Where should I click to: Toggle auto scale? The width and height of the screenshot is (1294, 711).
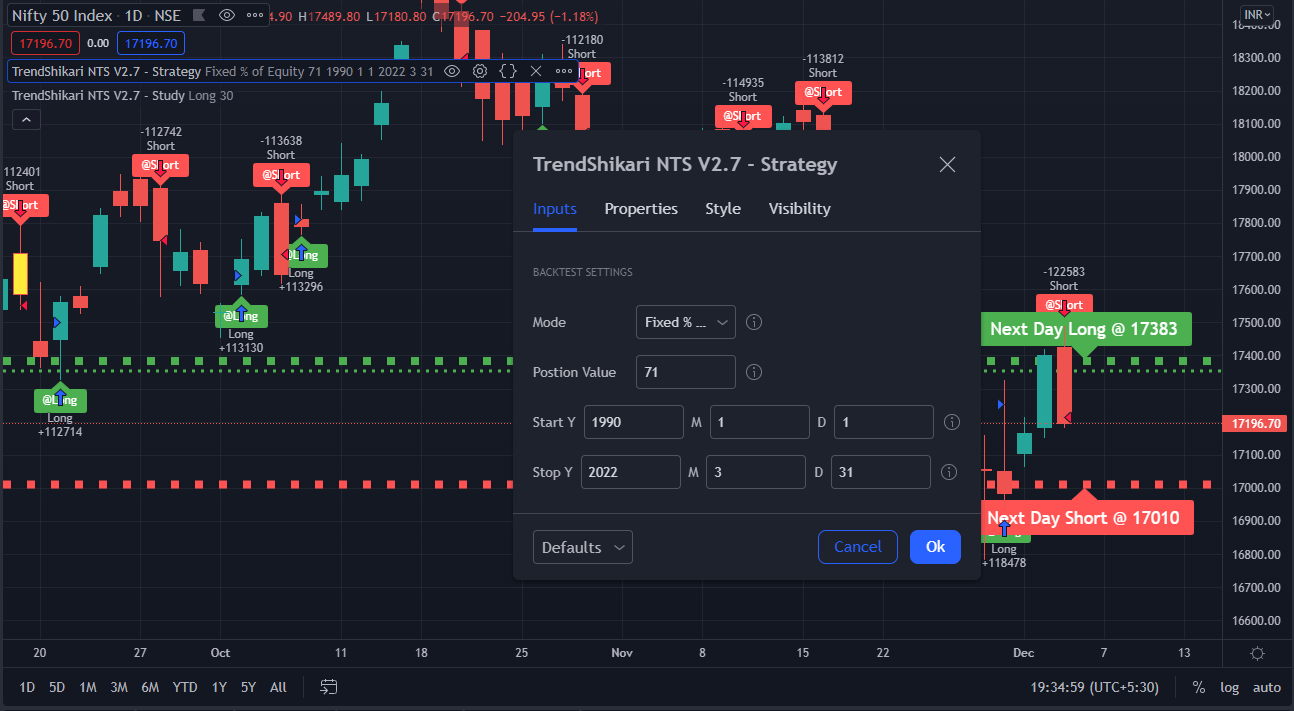[x=1266, y=687]
